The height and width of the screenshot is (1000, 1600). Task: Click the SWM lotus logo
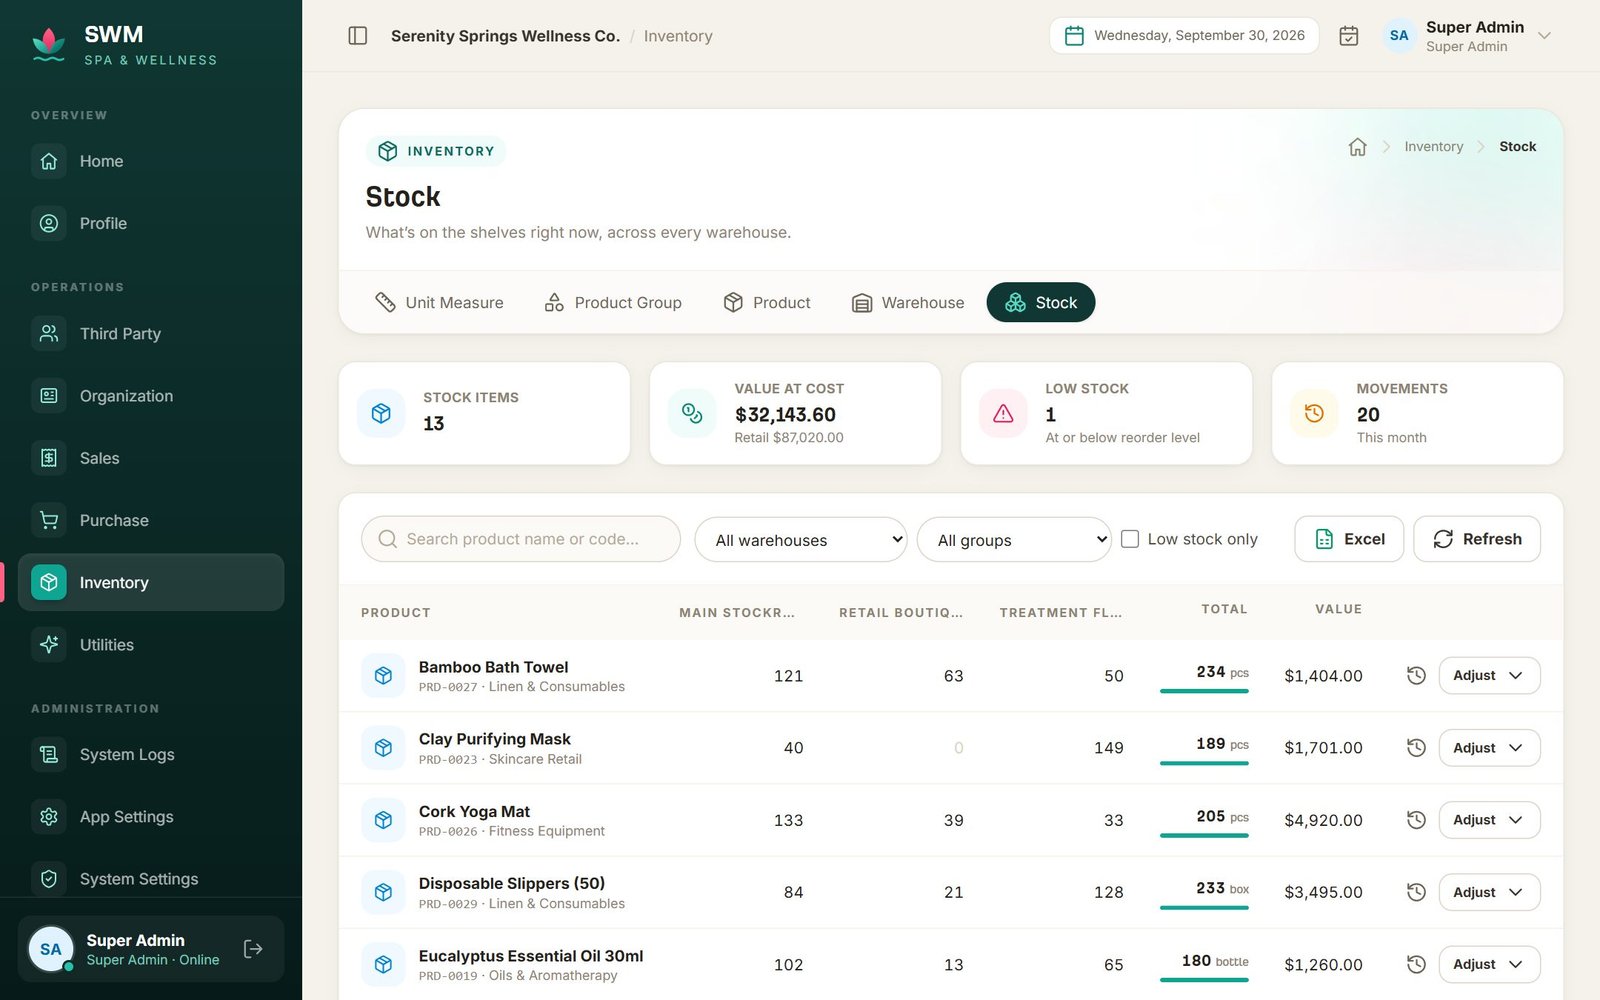[x=49, y=44]
